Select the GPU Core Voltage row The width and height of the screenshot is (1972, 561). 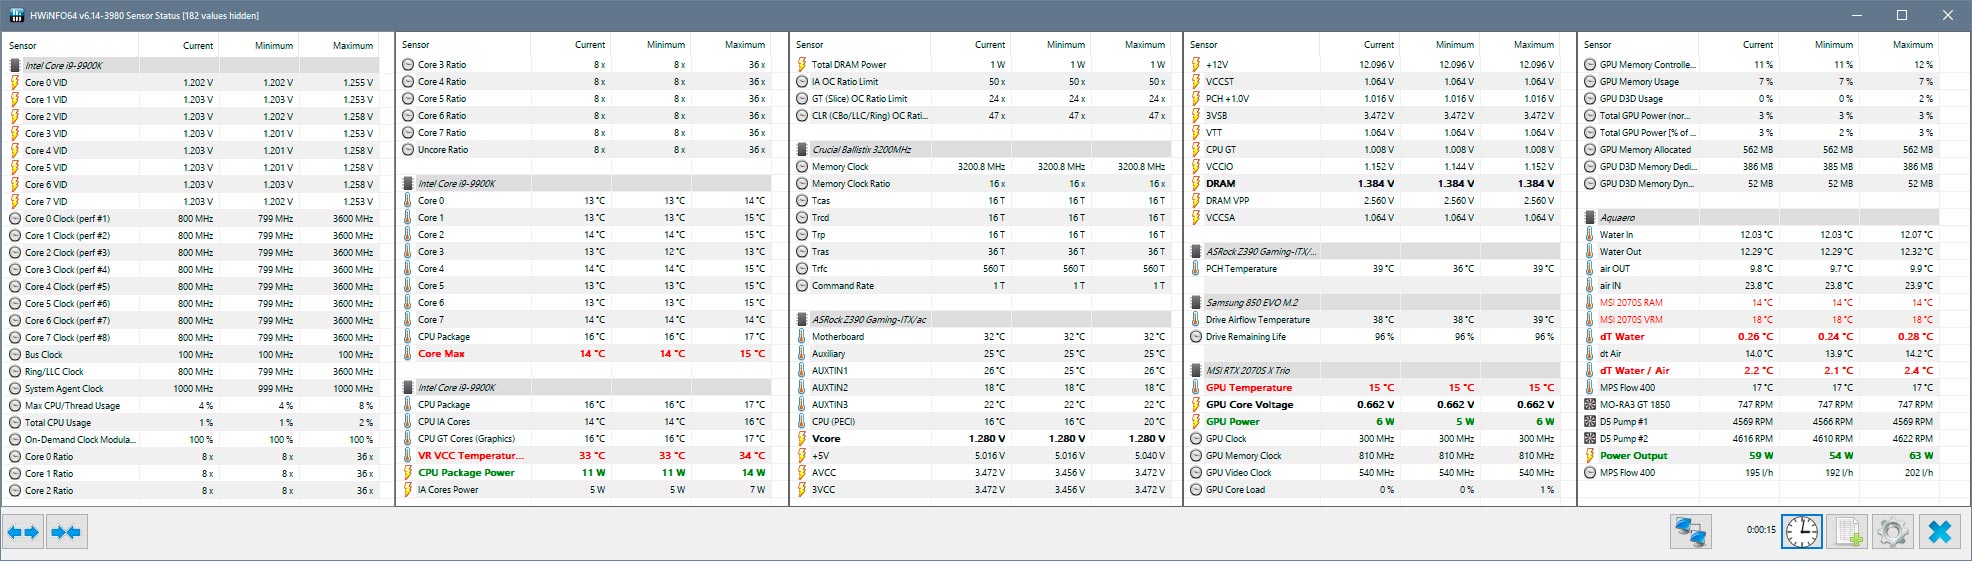click(x=1376, y=404)
